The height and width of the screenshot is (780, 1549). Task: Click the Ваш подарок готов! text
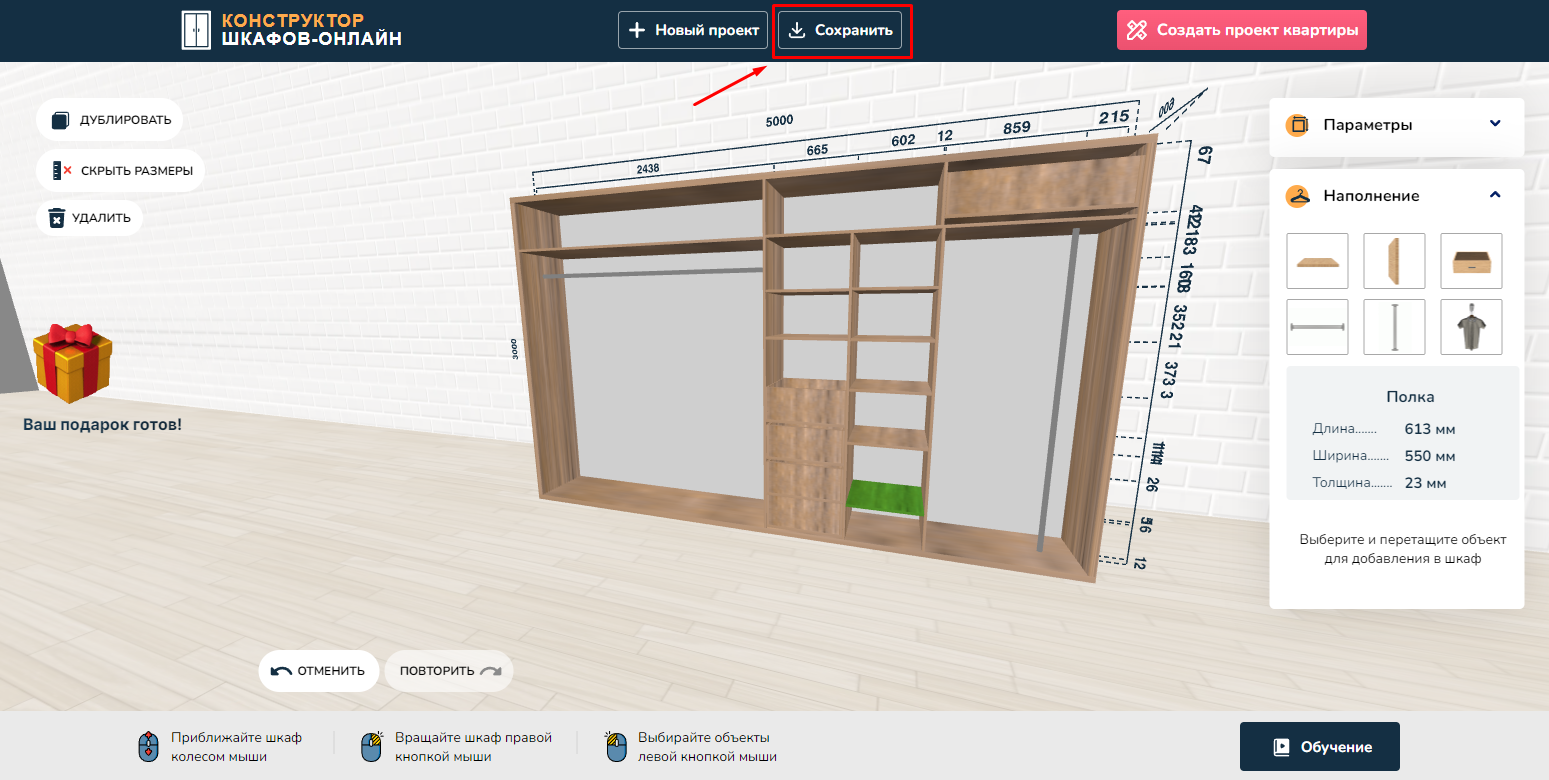(x=102, y=424)
